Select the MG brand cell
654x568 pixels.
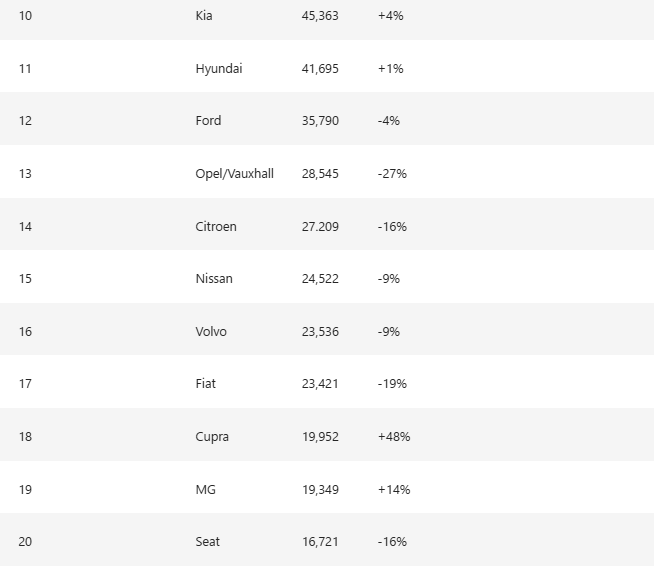pos(205,489)
